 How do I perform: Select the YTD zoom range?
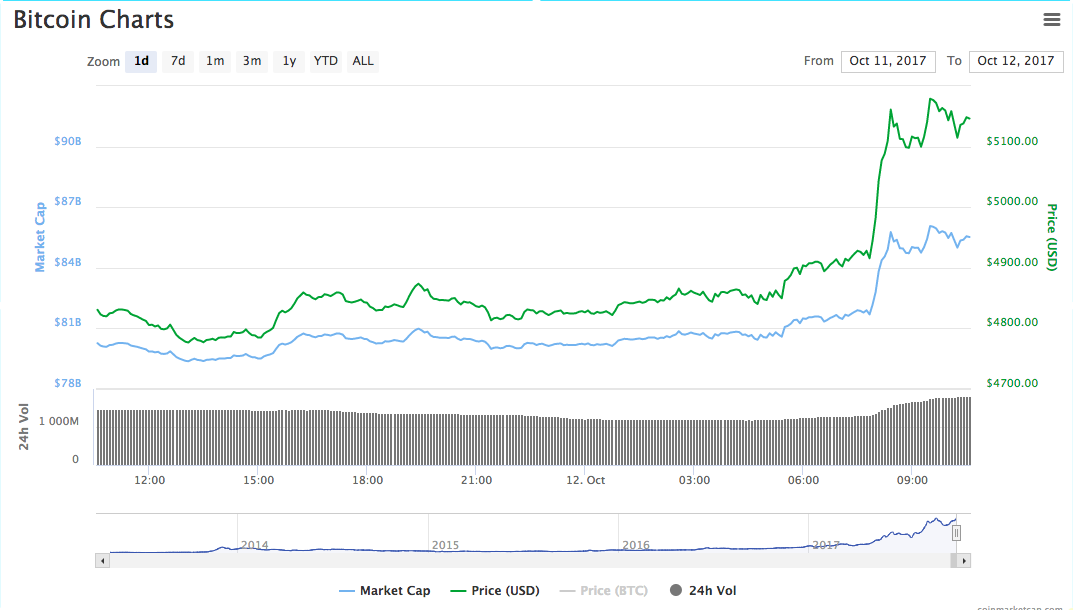(326, 61)
